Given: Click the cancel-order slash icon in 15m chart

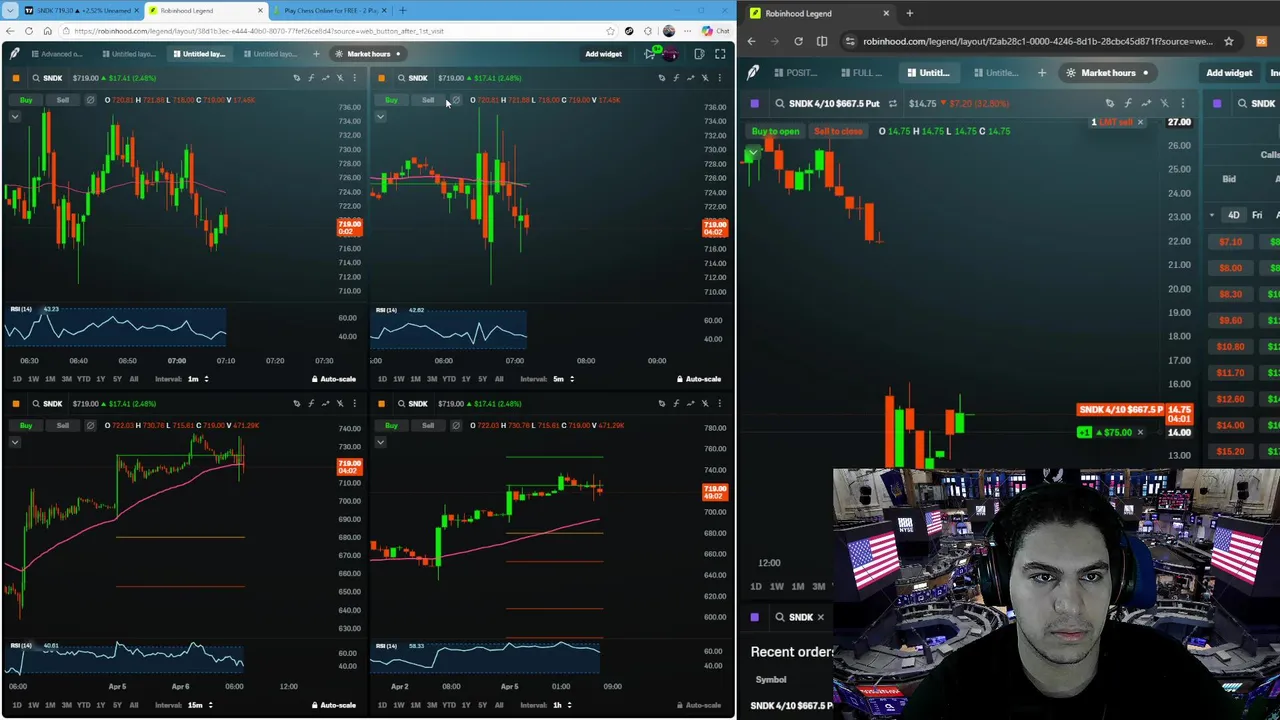Looking at the screenshot, I should (x=91, y=426).
